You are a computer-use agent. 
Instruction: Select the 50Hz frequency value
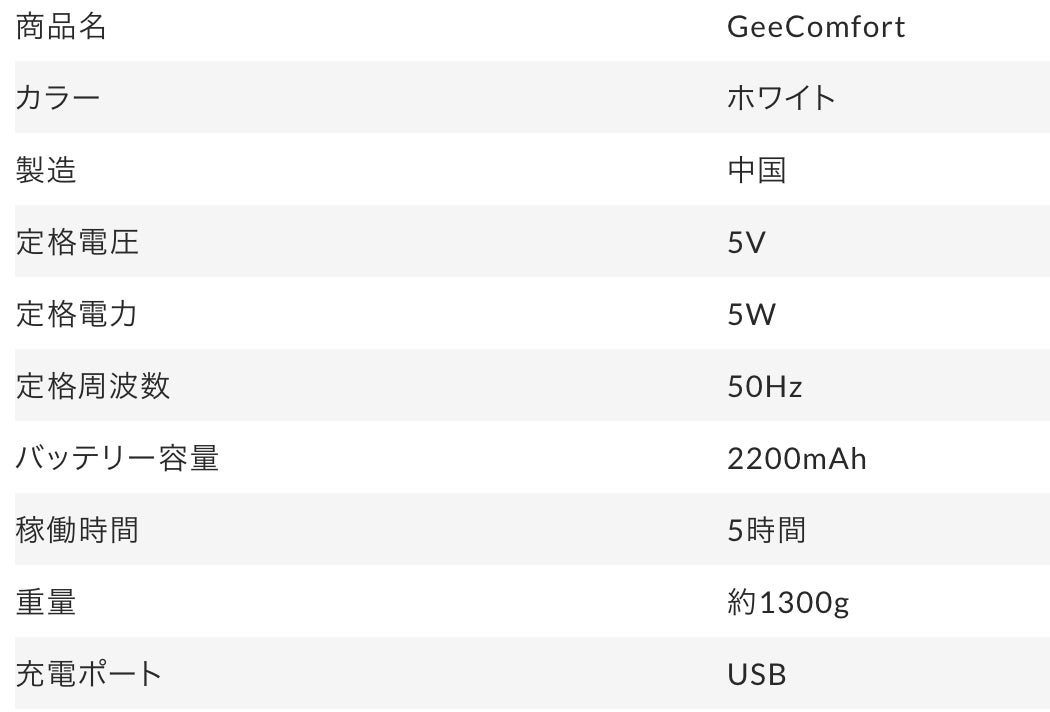(765, 386)
